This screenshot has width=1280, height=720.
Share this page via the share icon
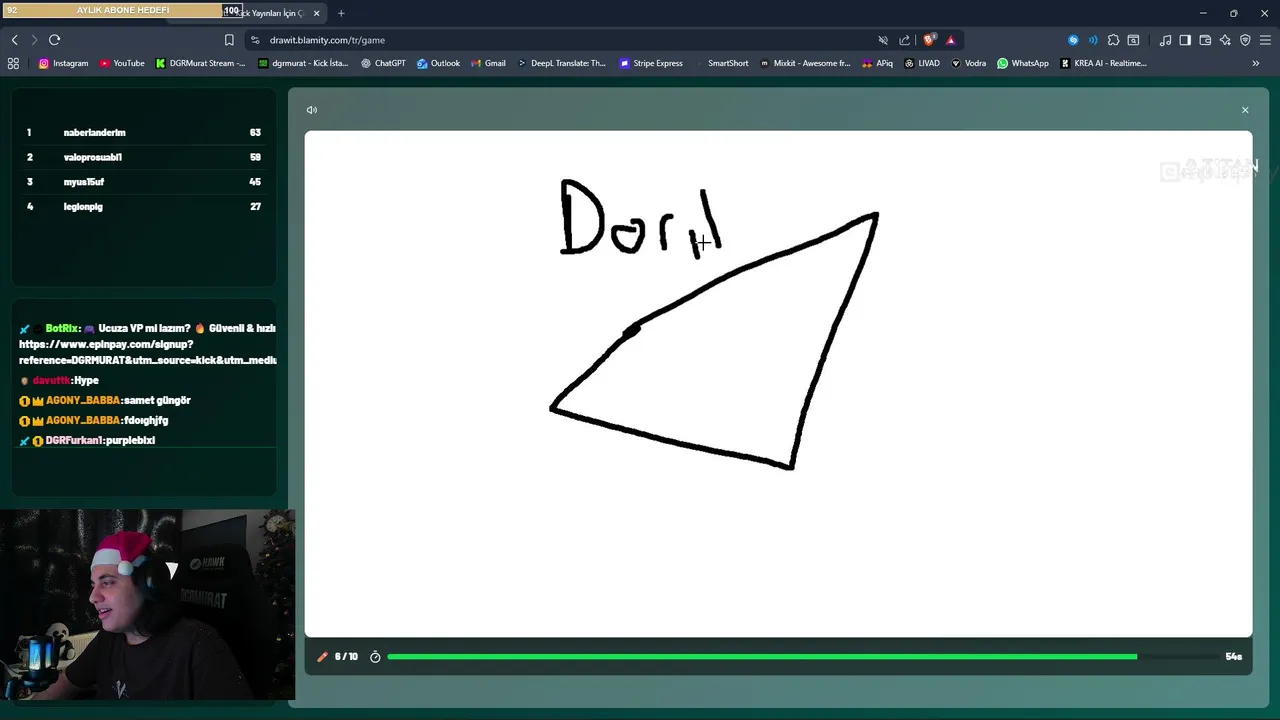pyautogui.click(x=905, y=40)
